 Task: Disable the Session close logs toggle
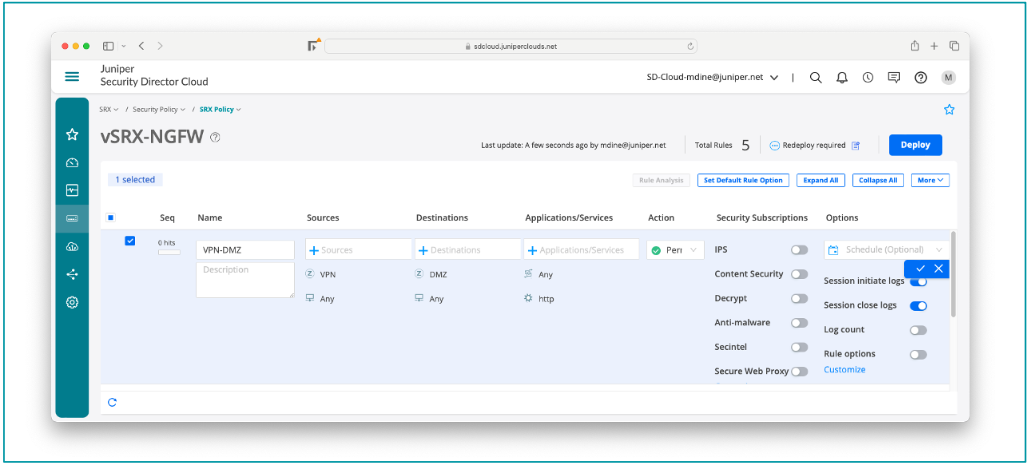pos(917,306)
